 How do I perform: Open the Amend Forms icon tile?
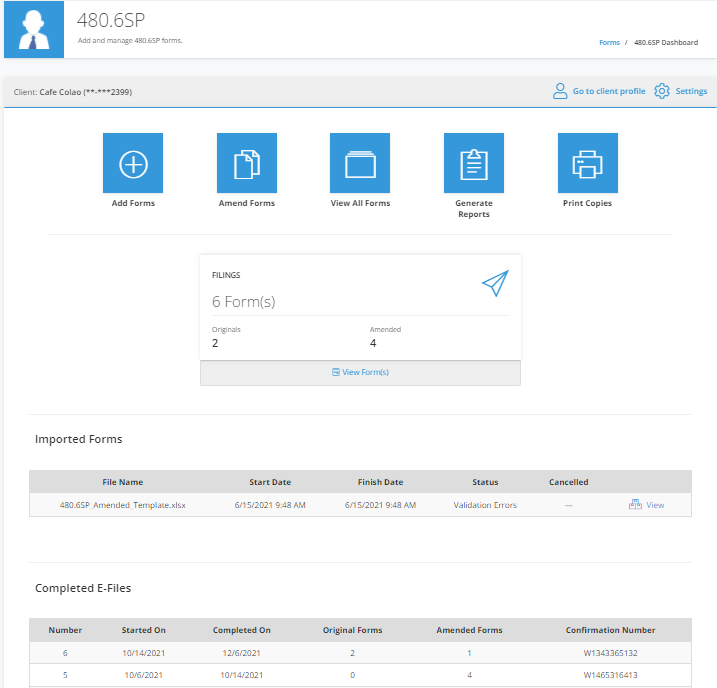coord(246,163)
